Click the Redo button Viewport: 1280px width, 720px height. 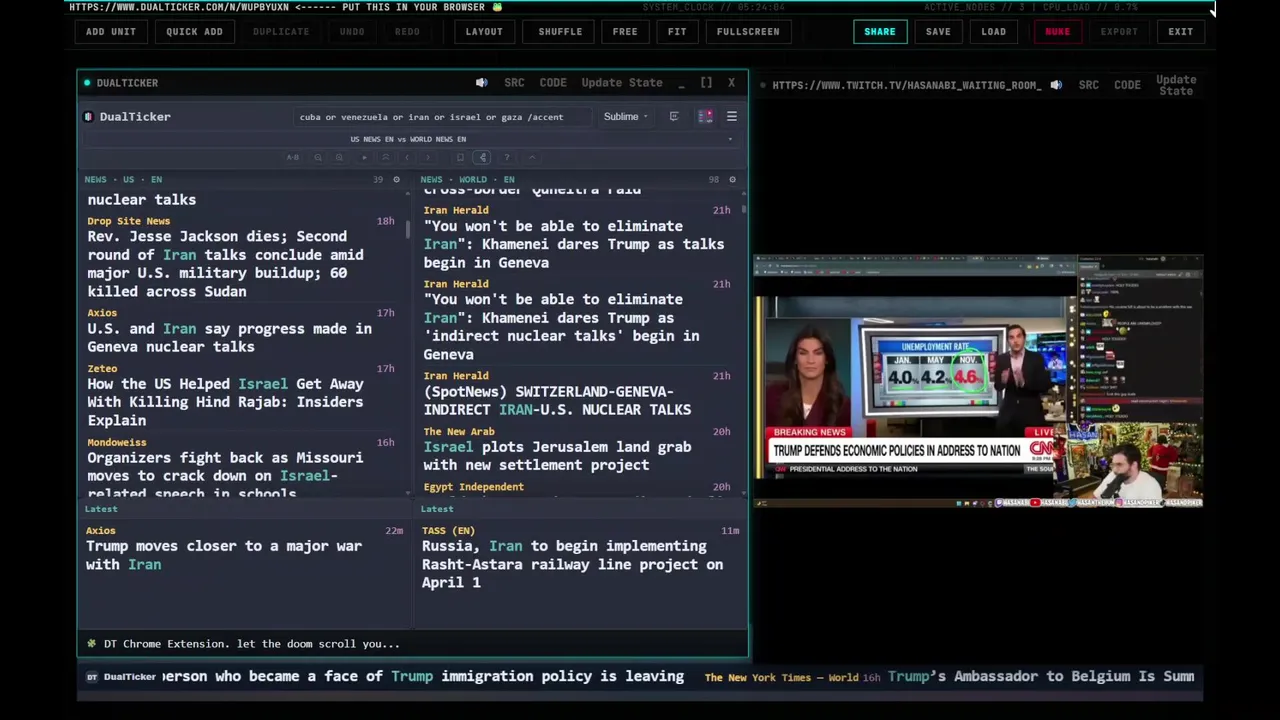(x=407, y=32)
